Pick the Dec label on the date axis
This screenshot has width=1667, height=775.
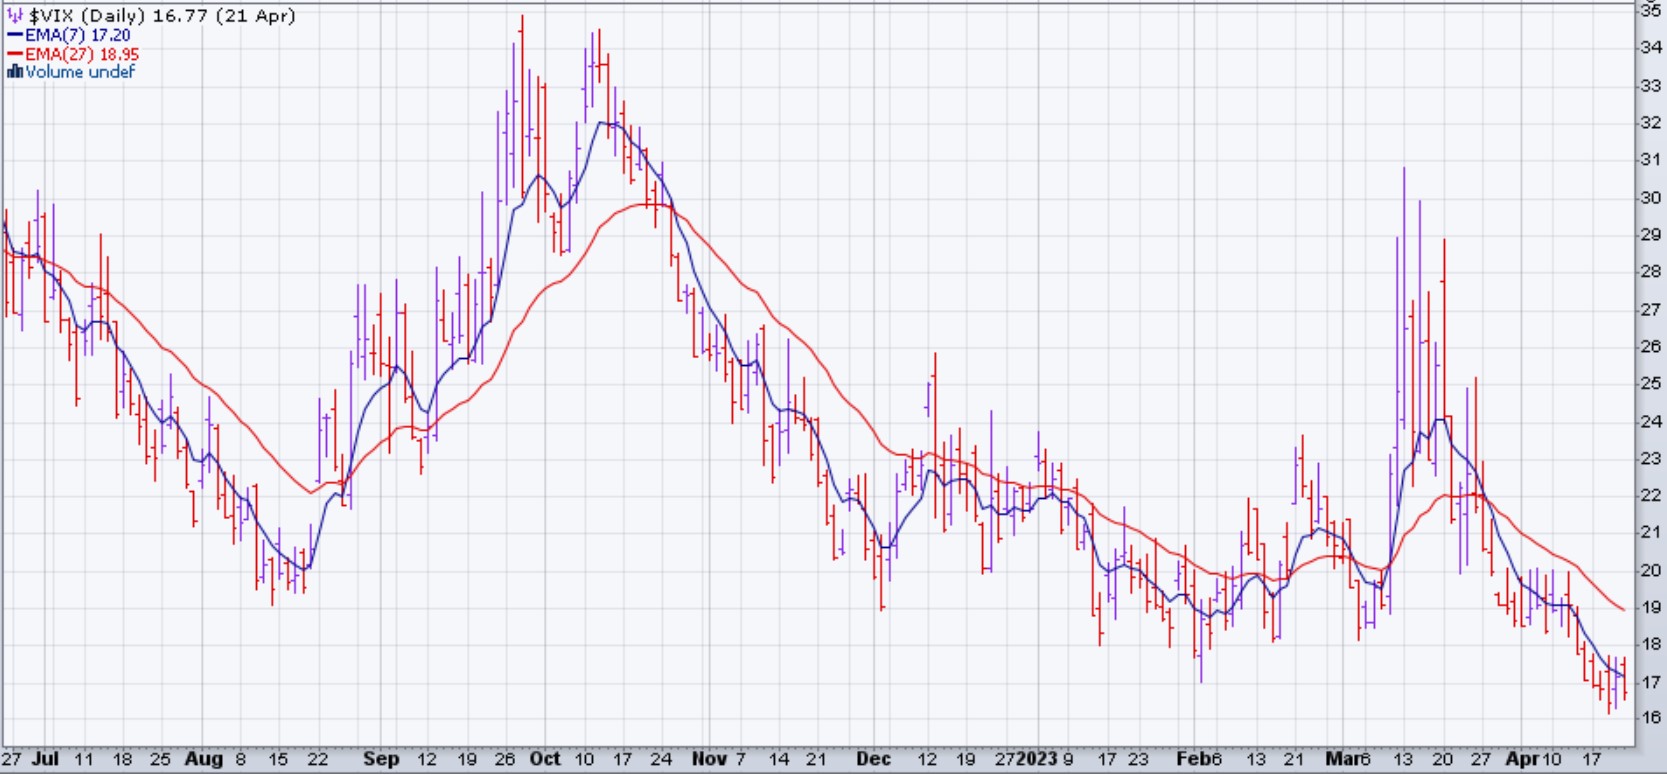pos(873,759)
